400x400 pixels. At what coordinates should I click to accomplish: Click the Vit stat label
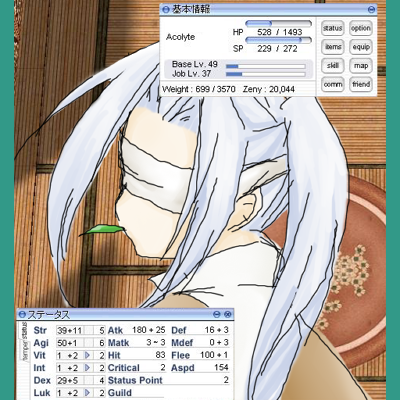(x=39, y=355)
